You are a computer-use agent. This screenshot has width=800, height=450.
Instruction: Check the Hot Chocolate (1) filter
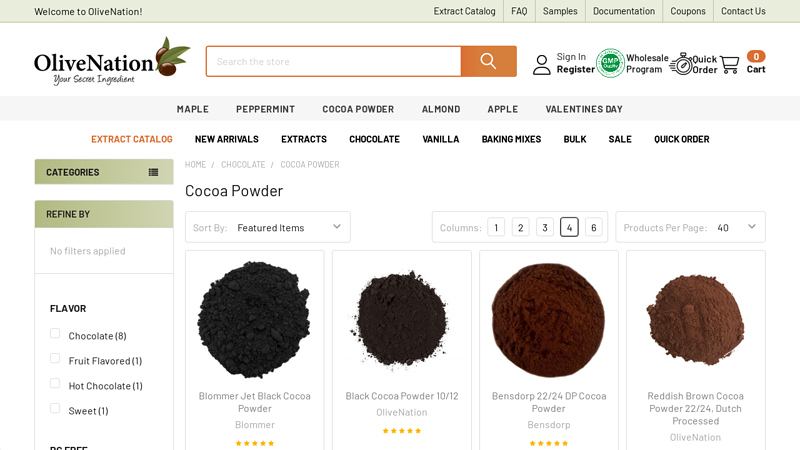pyautogui.click(x=55, y=383)
